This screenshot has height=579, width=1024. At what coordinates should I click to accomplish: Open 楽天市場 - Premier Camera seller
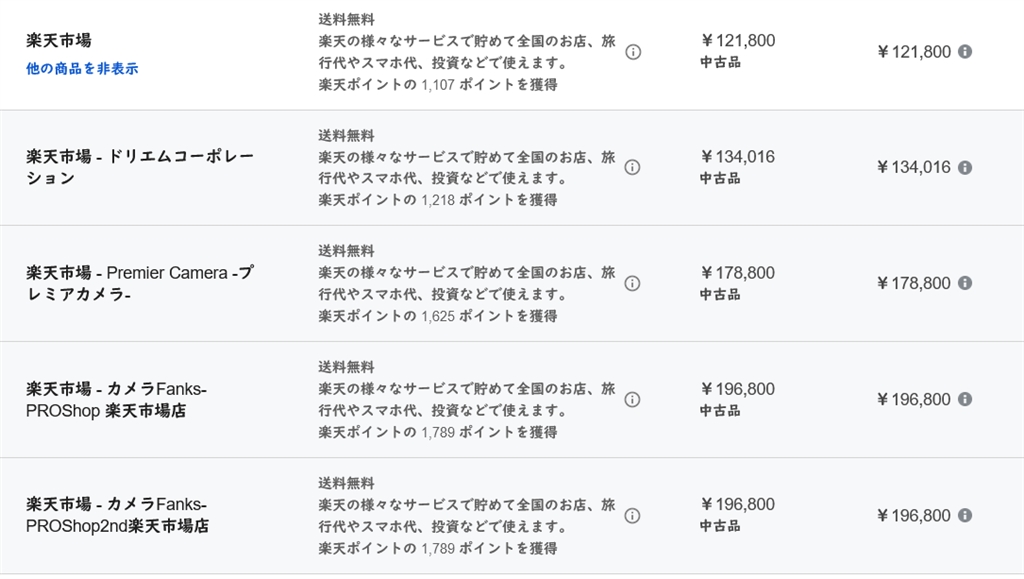140,283
